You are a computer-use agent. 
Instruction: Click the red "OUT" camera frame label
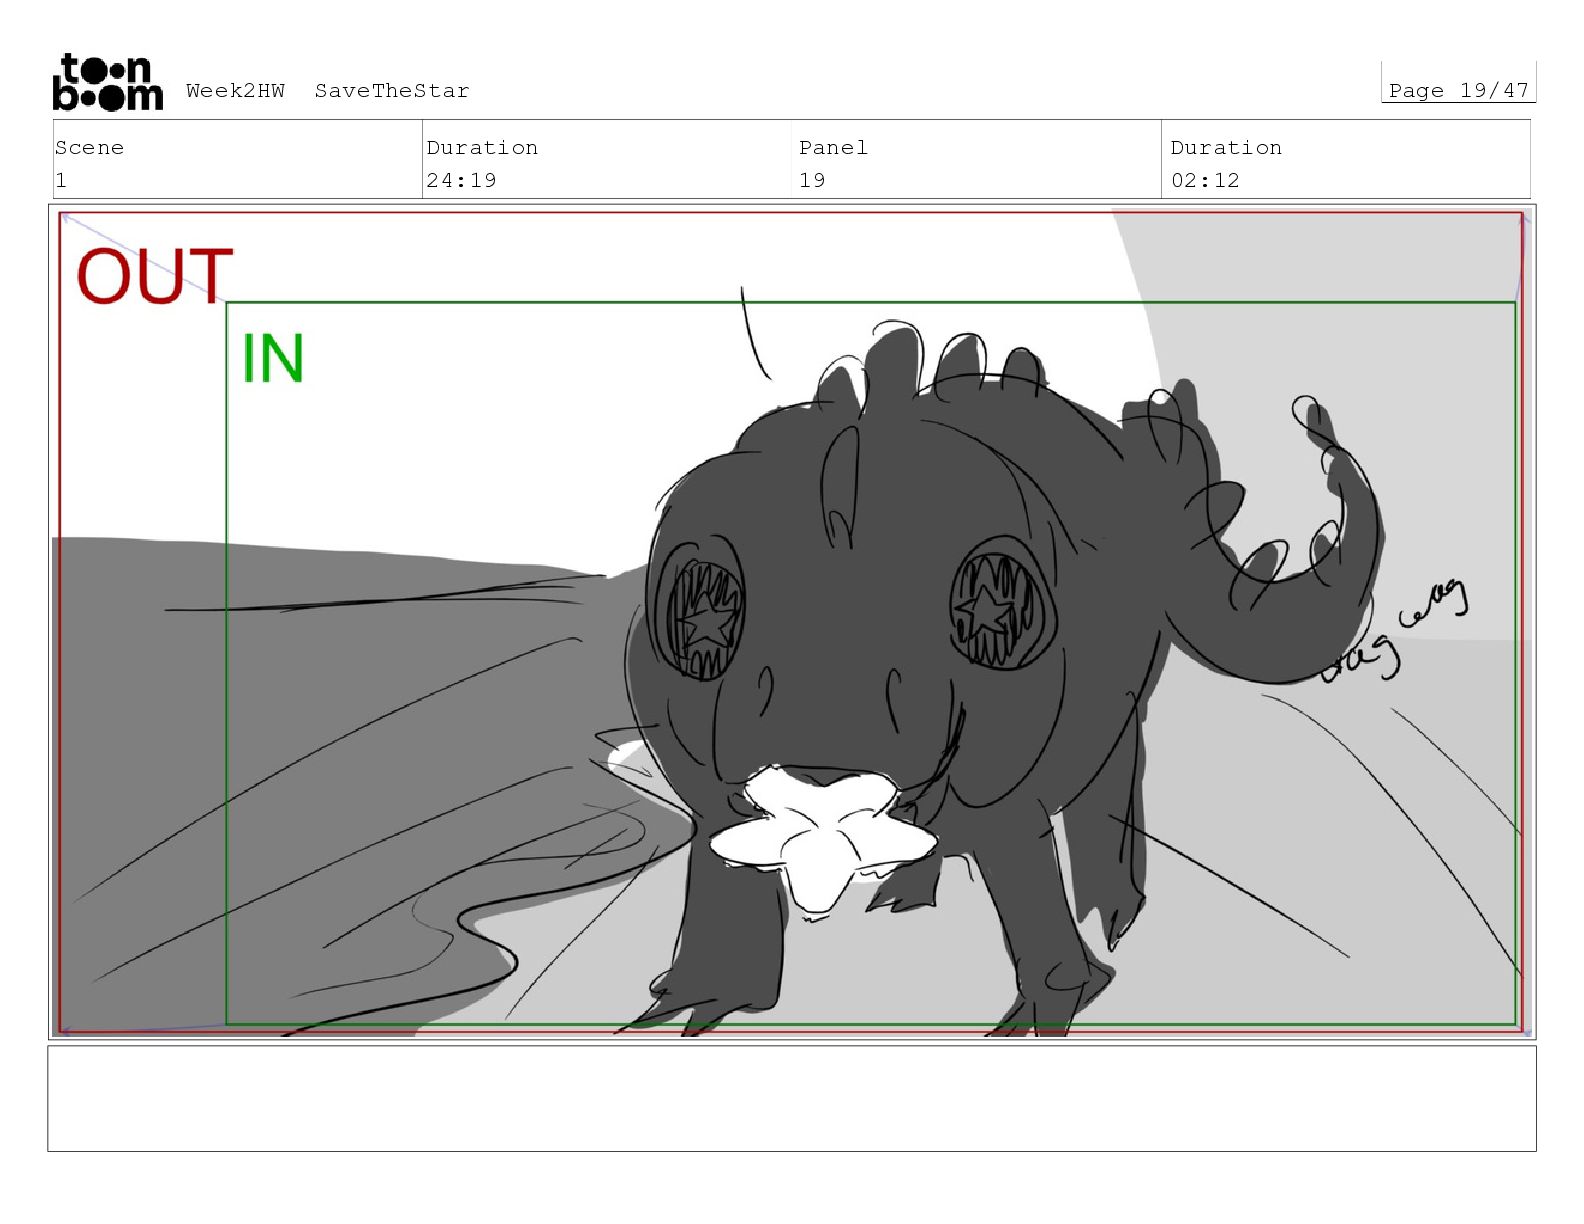(155, 276)
